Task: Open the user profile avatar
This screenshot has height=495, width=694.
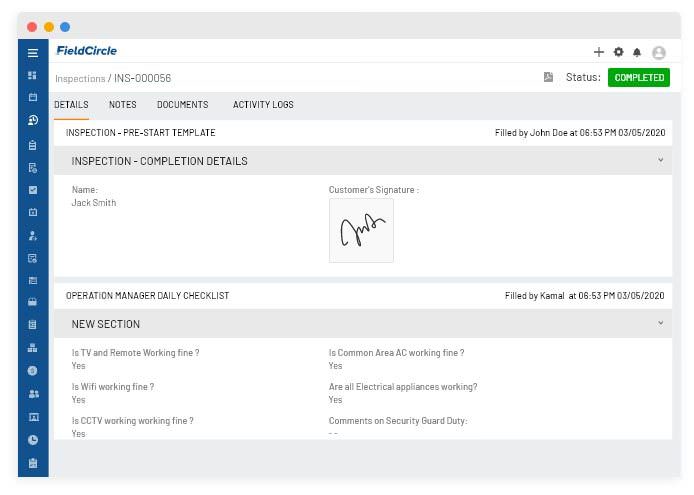Action: (659, 53)
